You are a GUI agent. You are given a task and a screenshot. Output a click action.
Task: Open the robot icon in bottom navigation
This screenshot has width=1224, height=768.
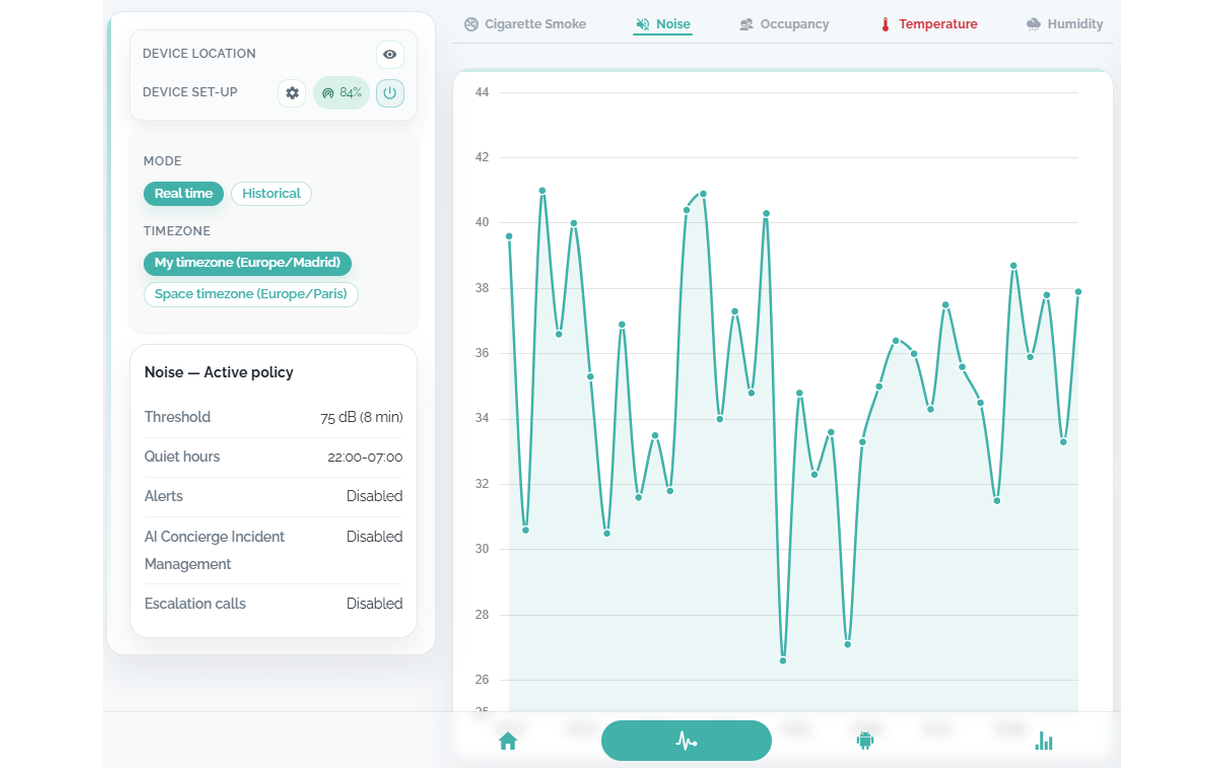coord(865,741)
